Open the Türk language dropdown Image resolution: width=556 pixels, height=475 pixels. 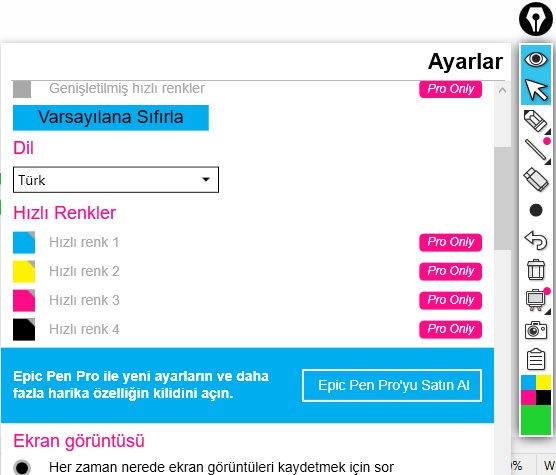point(116,180)
